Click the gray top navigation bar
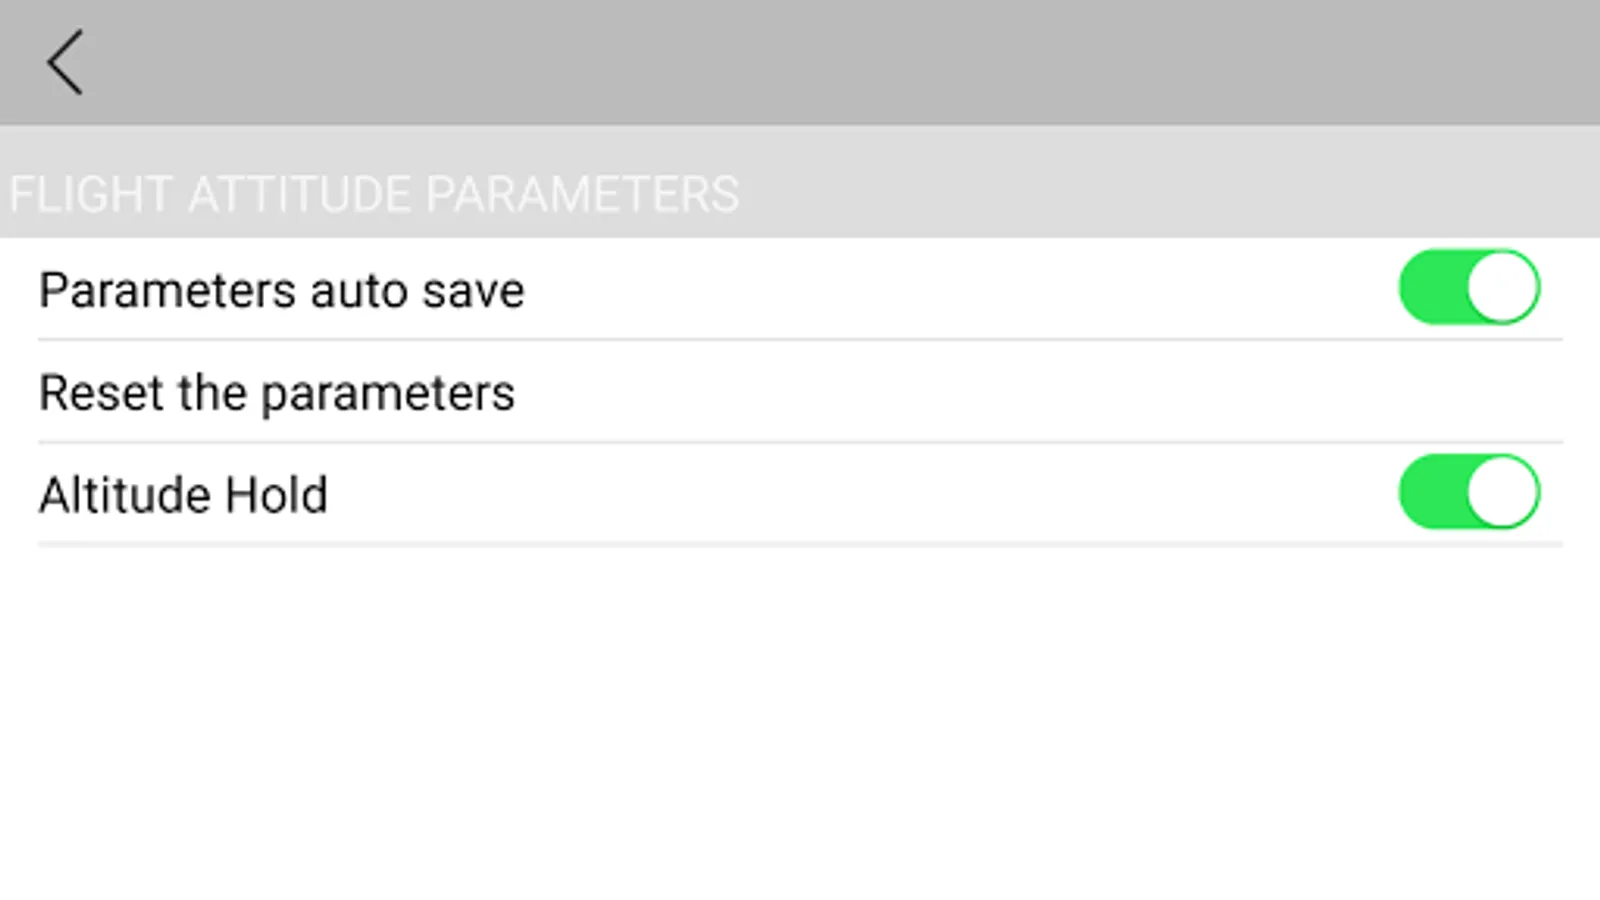Screen dimensions: 1600x900 pos(800,62)
